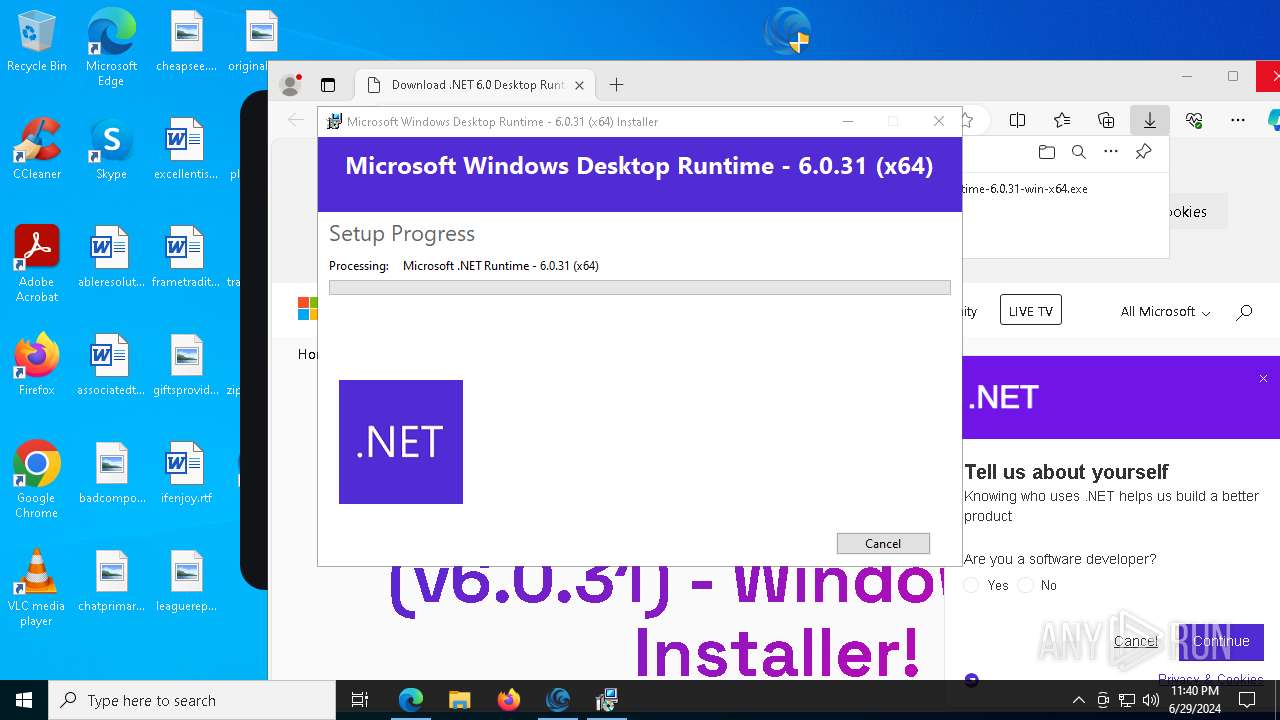Screen dimensions: 1280x720
Task: Open Google Chrome desktop shortcut
Action: tap(37, 479)
